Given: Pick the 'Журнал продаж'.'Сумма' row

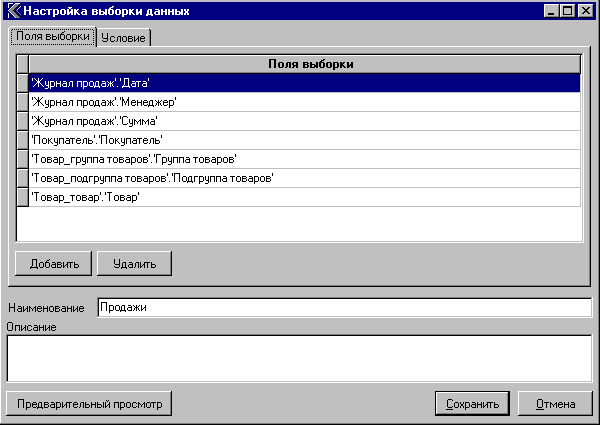Looking at the screenshot, I should (x=300, y=121).
